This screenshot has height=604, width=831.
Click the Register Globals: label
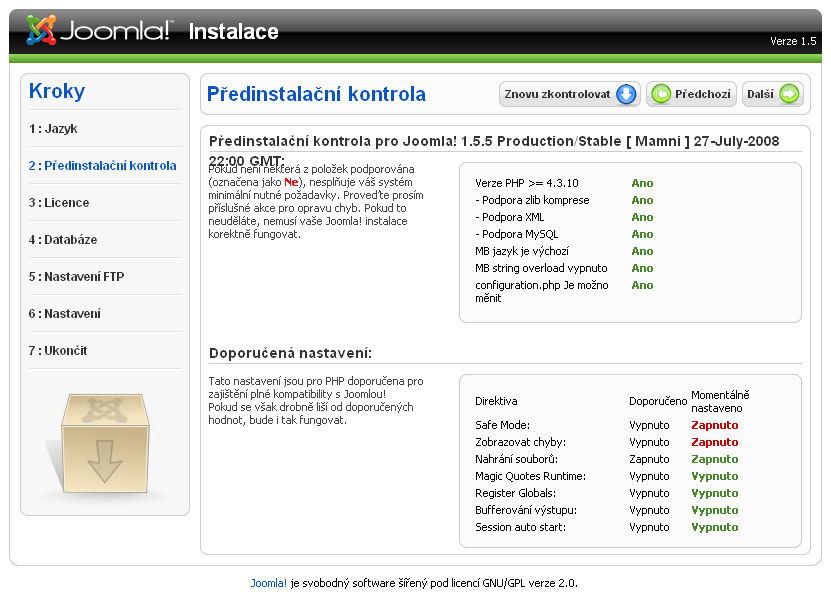515,493
